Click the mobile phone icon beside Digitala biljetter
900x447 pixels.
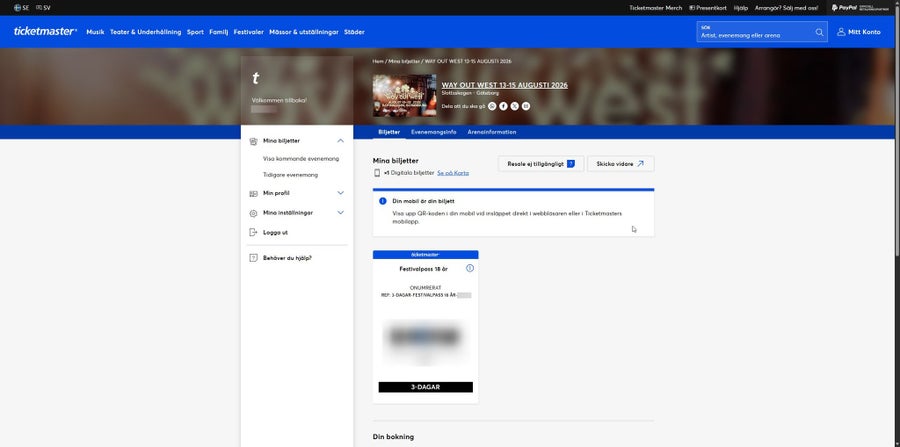click(377, 173)
